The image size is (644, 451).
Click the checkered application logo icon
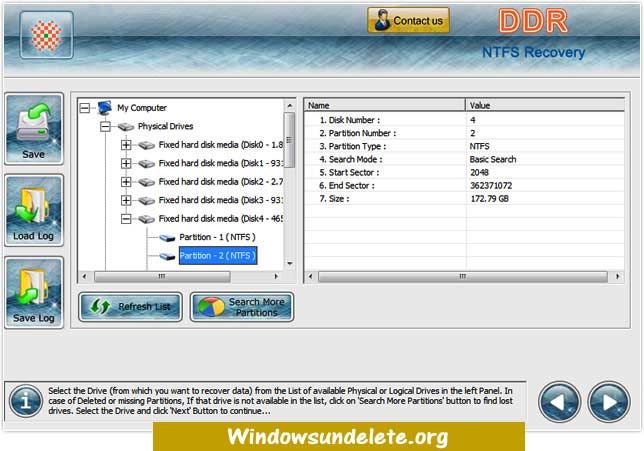pos(47,35)
